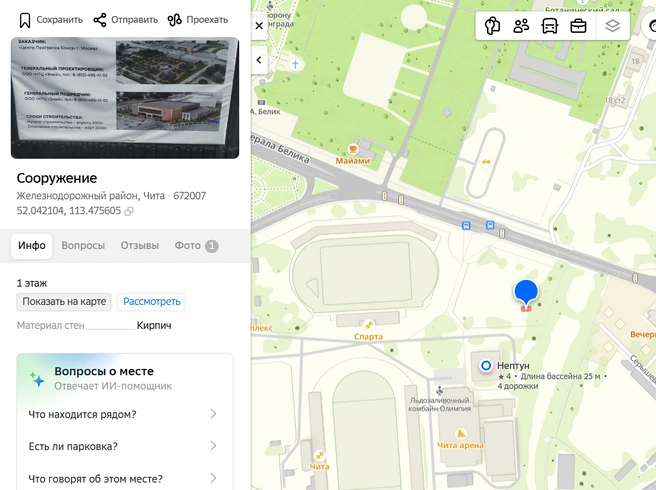656x490 pixels.
Task: Collapse the side panel with left chevron
Action: click(259, 60)
